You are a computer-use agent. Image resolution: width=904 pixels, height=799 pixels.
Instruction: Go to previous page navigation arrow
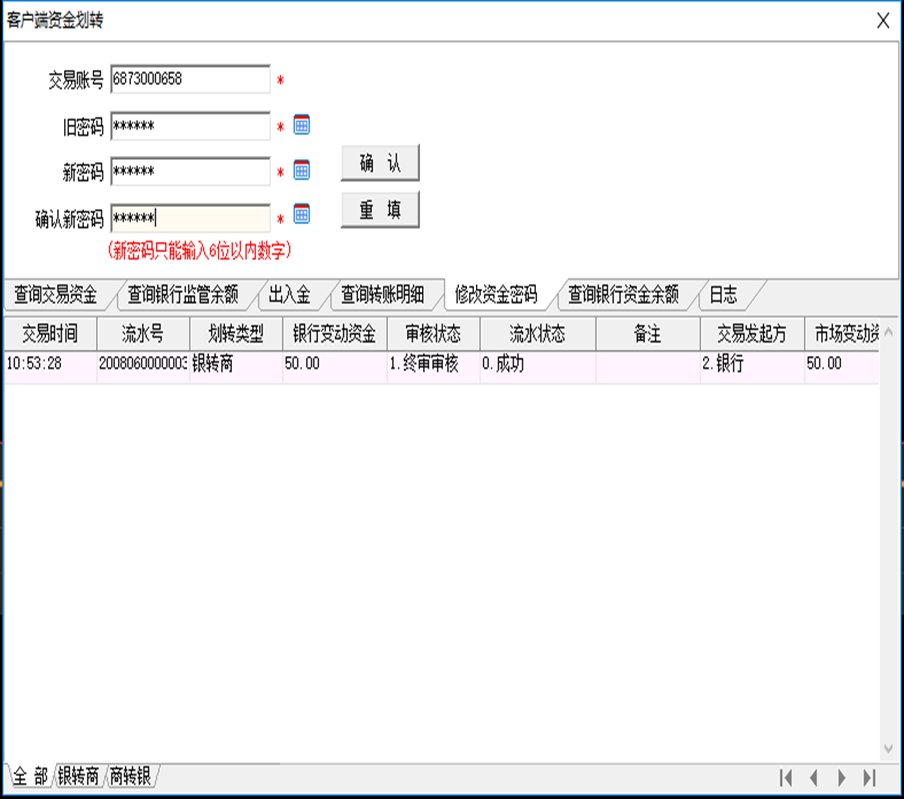814,778
